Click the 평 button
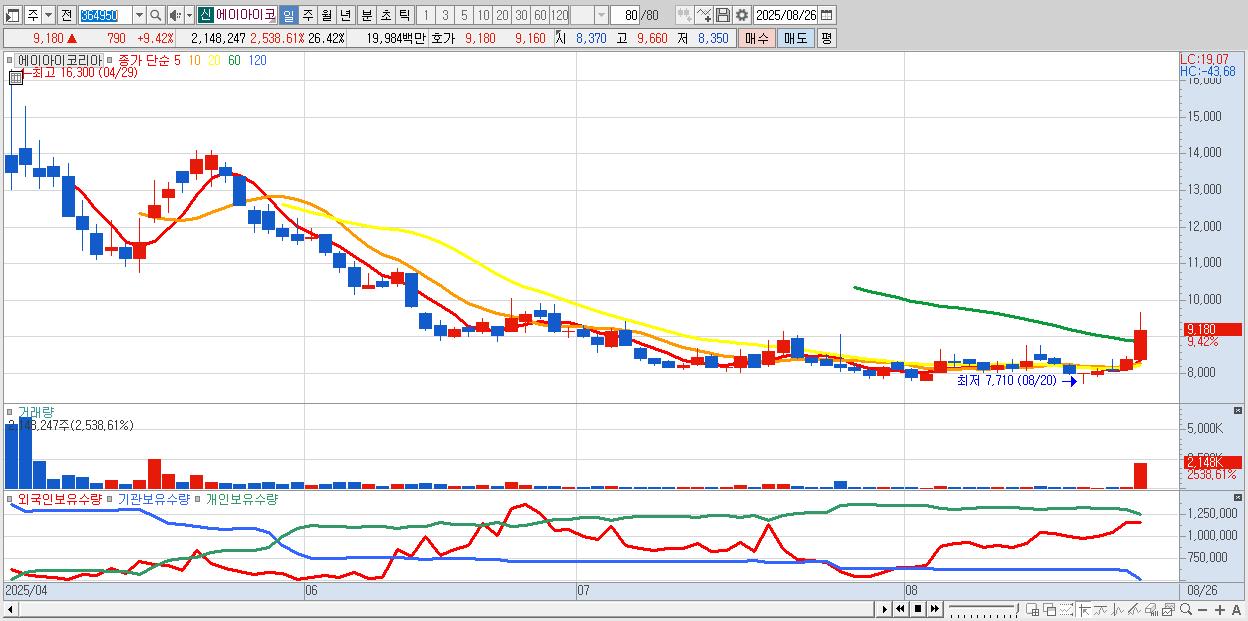 tap(826, 38)
